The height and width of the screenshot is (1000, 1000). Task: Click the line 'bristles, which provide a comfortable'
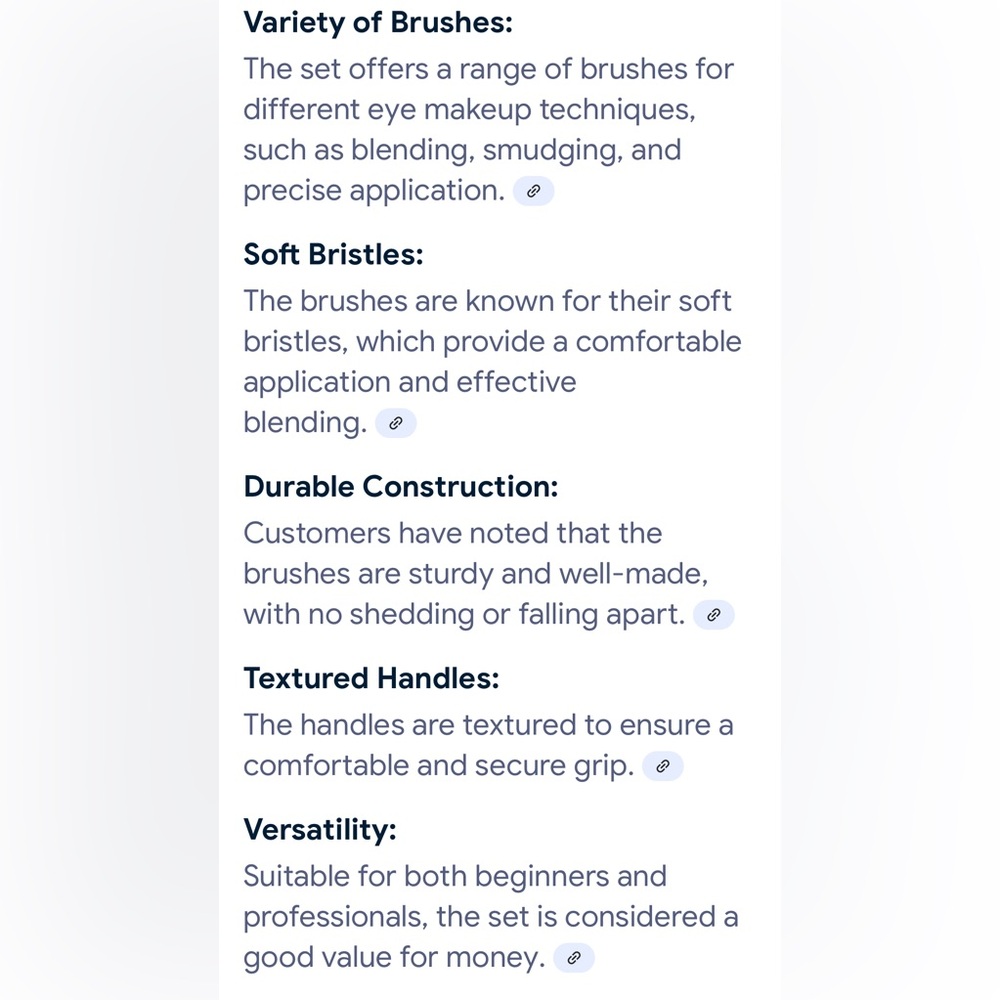click(x=492, y=342)
